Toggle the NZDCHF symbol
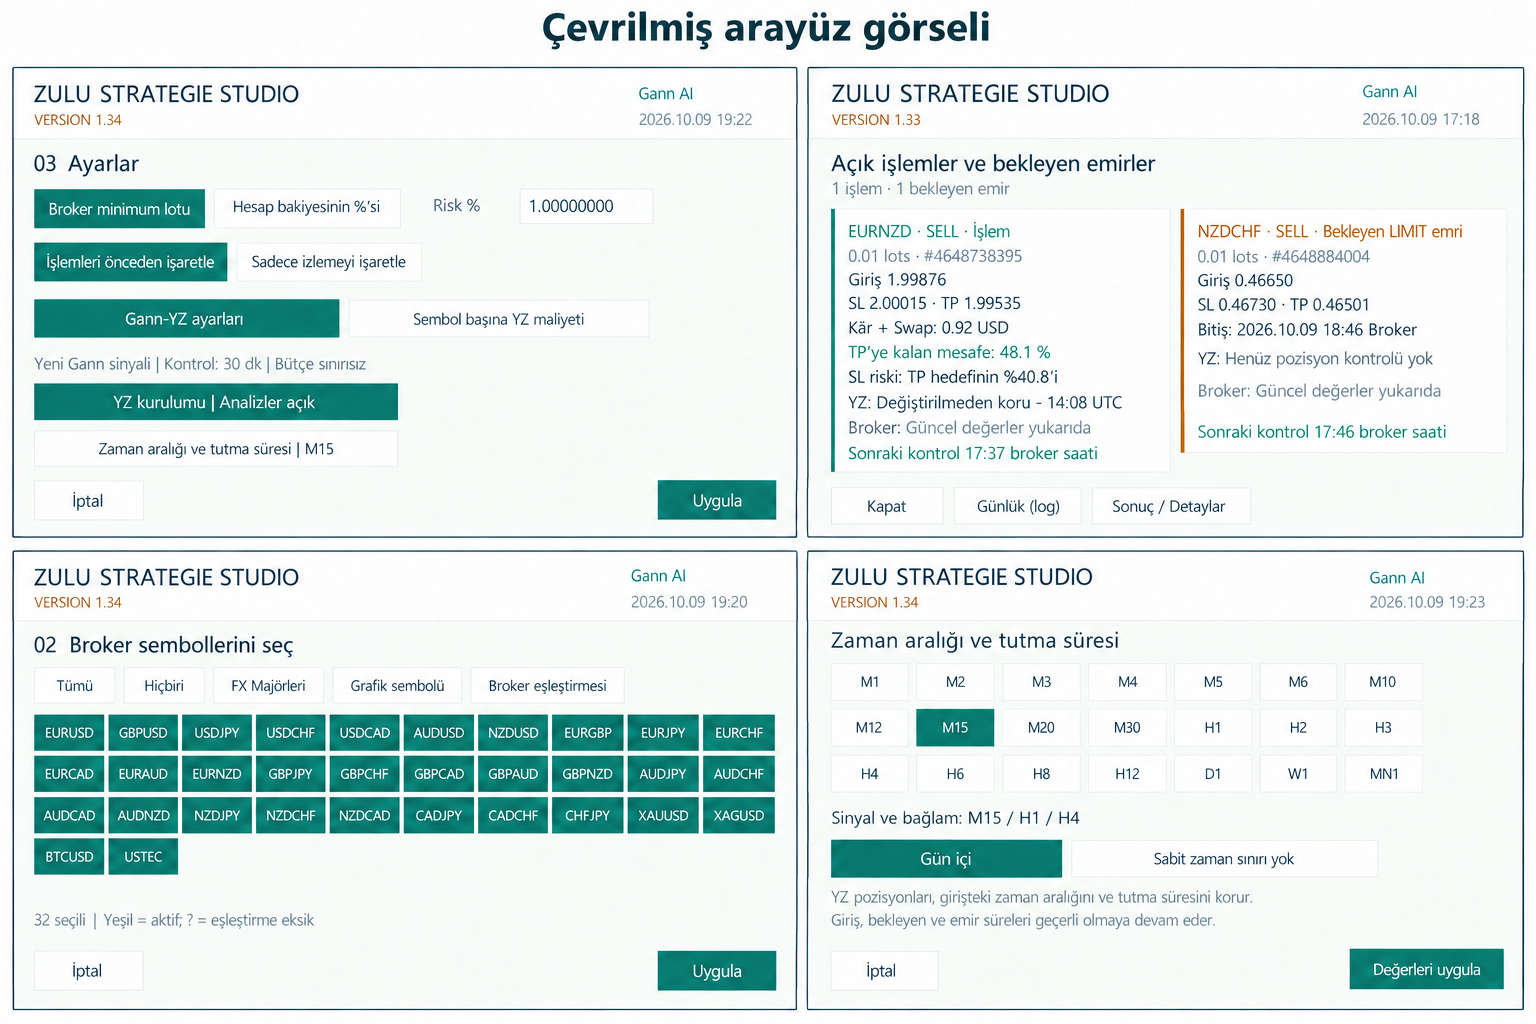Viewport: 1536px width, 1024px height. tap(291, 816)
